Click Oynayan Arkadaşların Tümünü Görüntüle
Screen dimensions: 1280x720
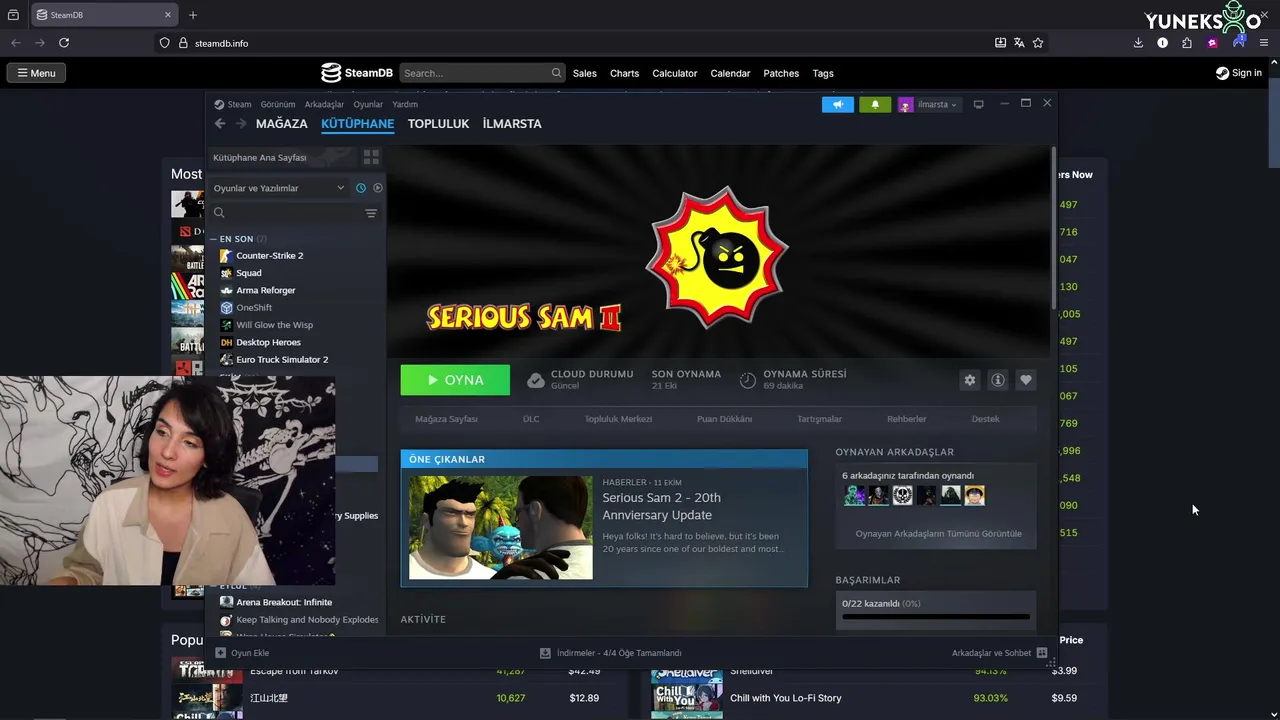click(938, 534)
